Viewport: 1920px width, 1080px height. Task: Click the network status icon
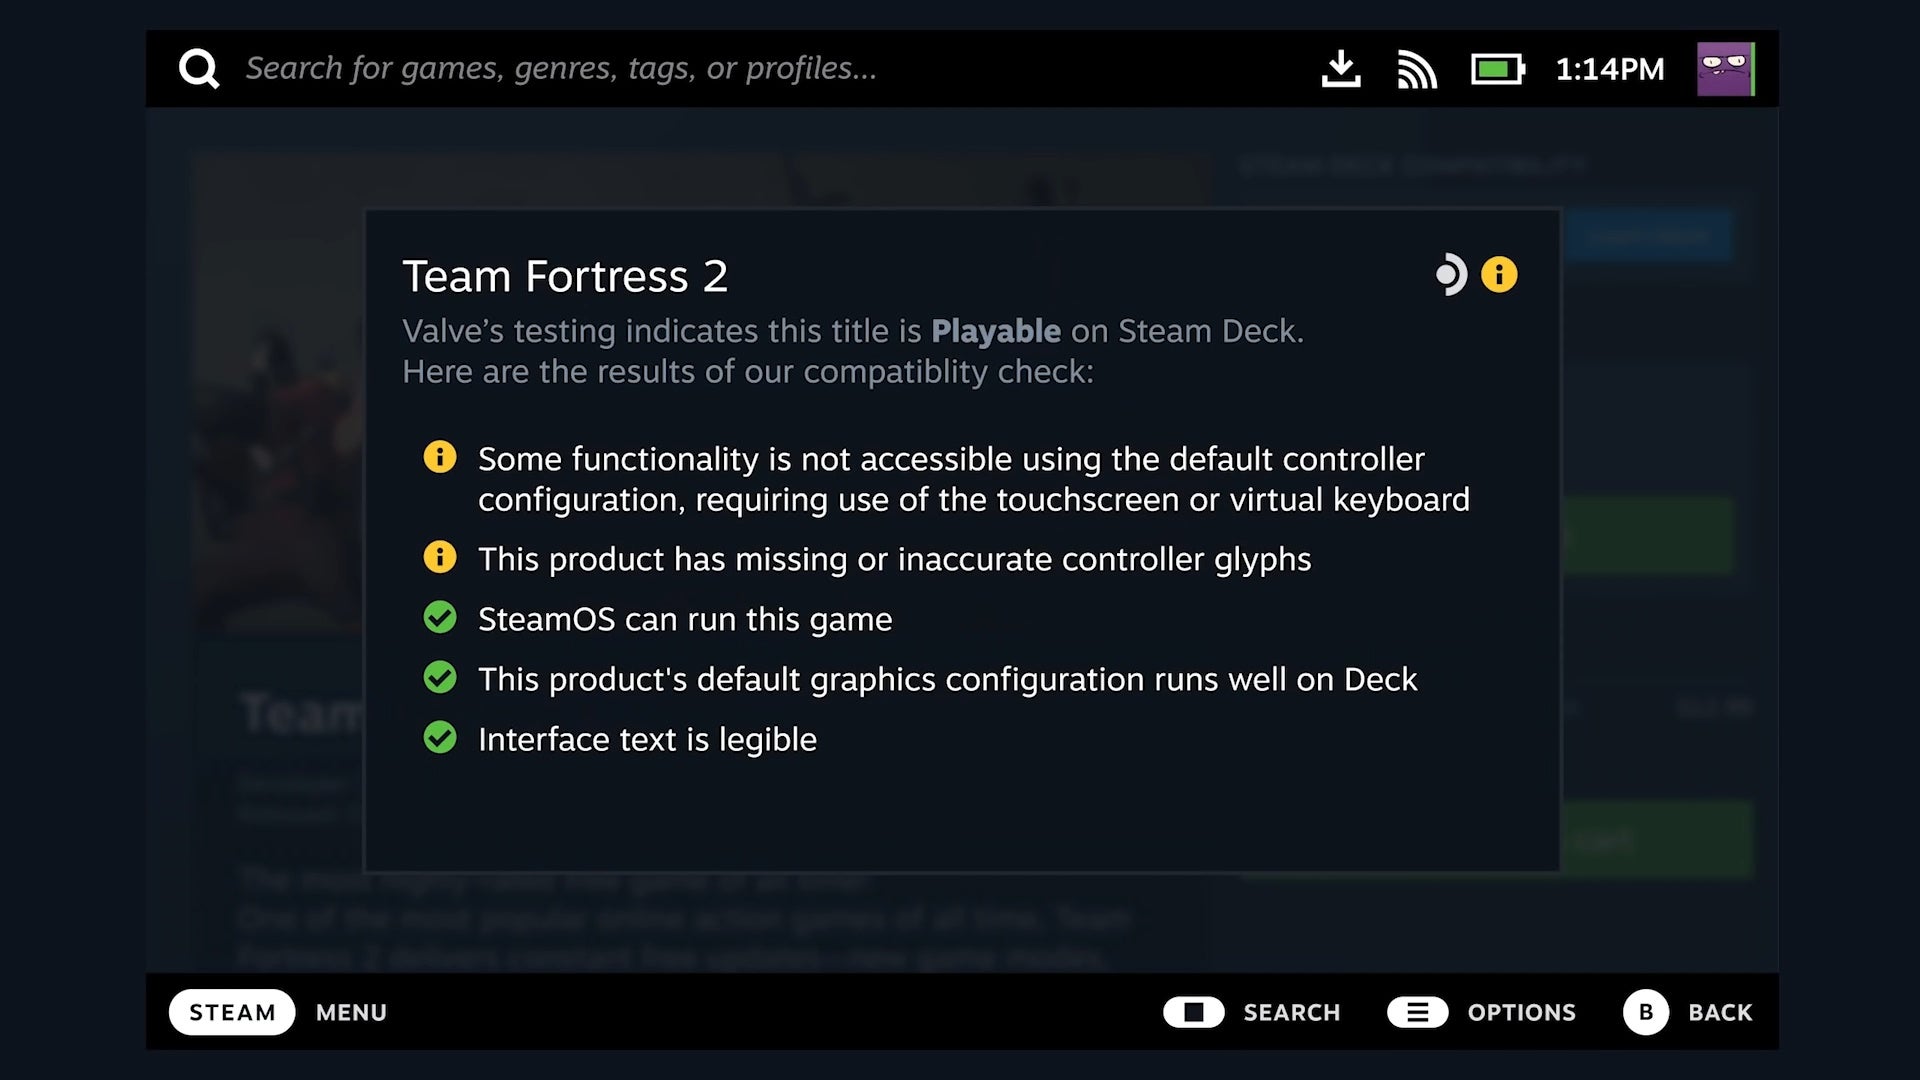(1417, 68)
